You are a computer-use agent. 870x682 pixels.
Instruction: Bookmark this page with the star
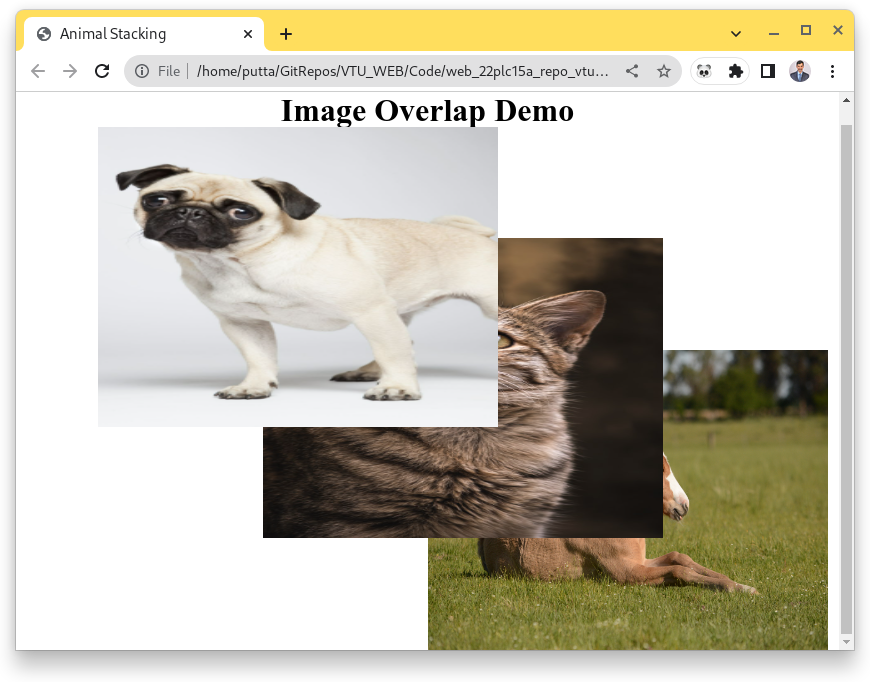tap(664, 71)
